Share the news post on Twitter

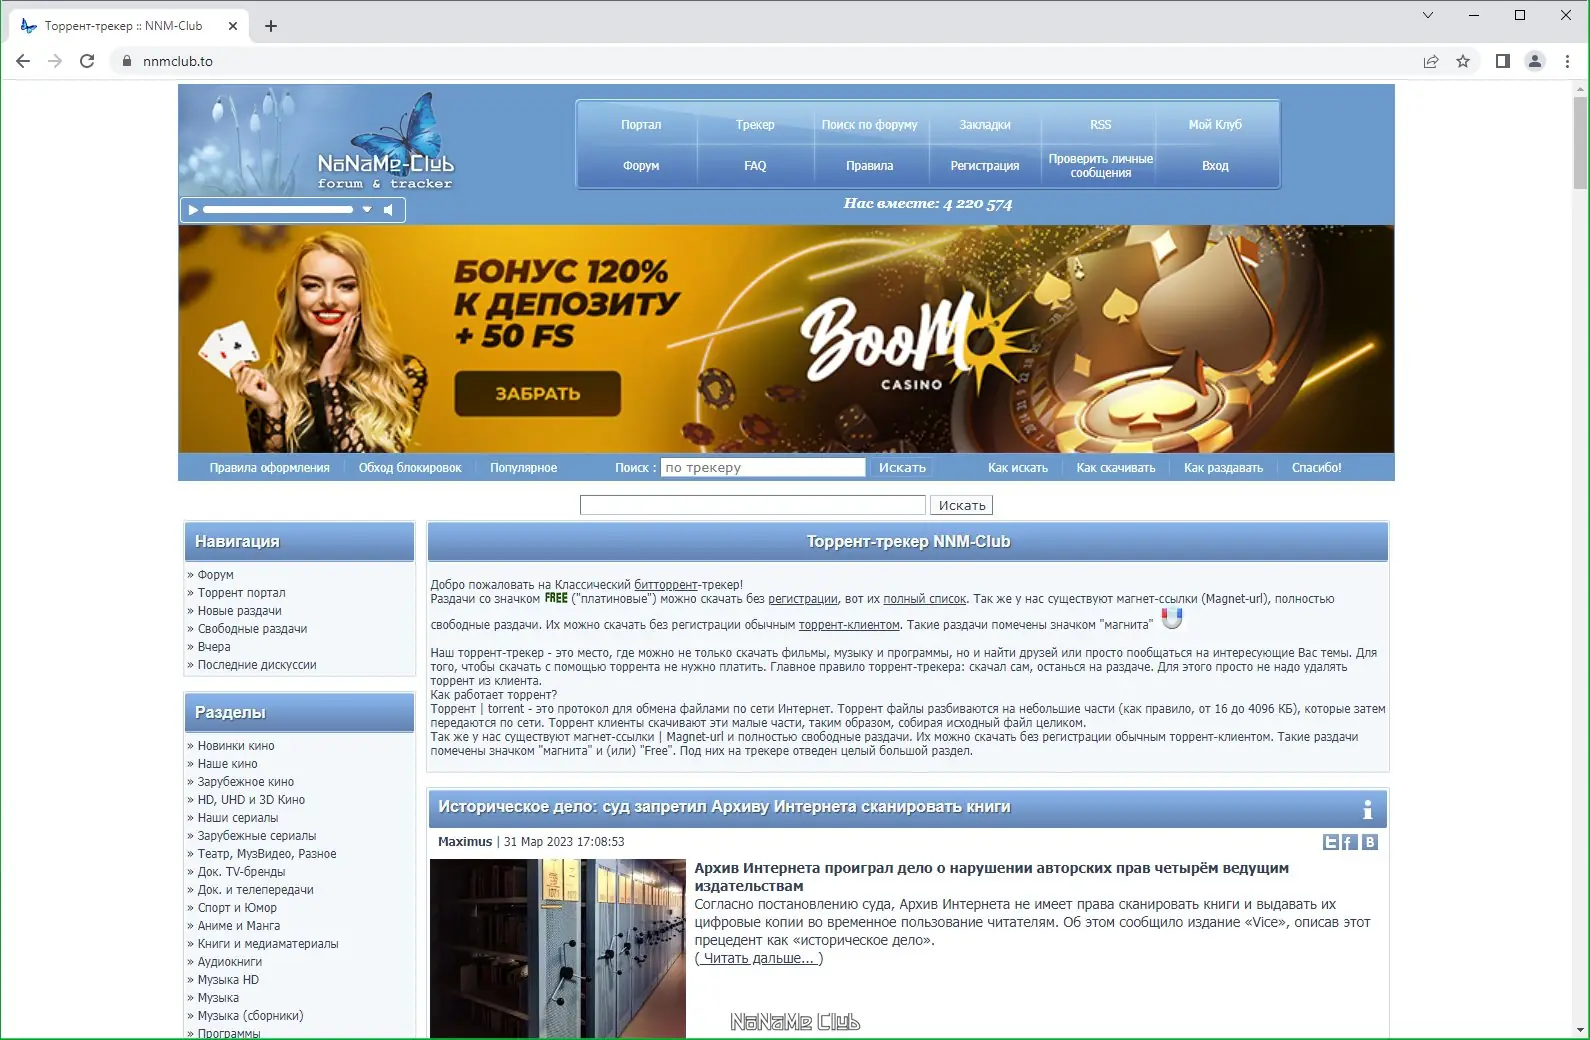pos(1331,842)
